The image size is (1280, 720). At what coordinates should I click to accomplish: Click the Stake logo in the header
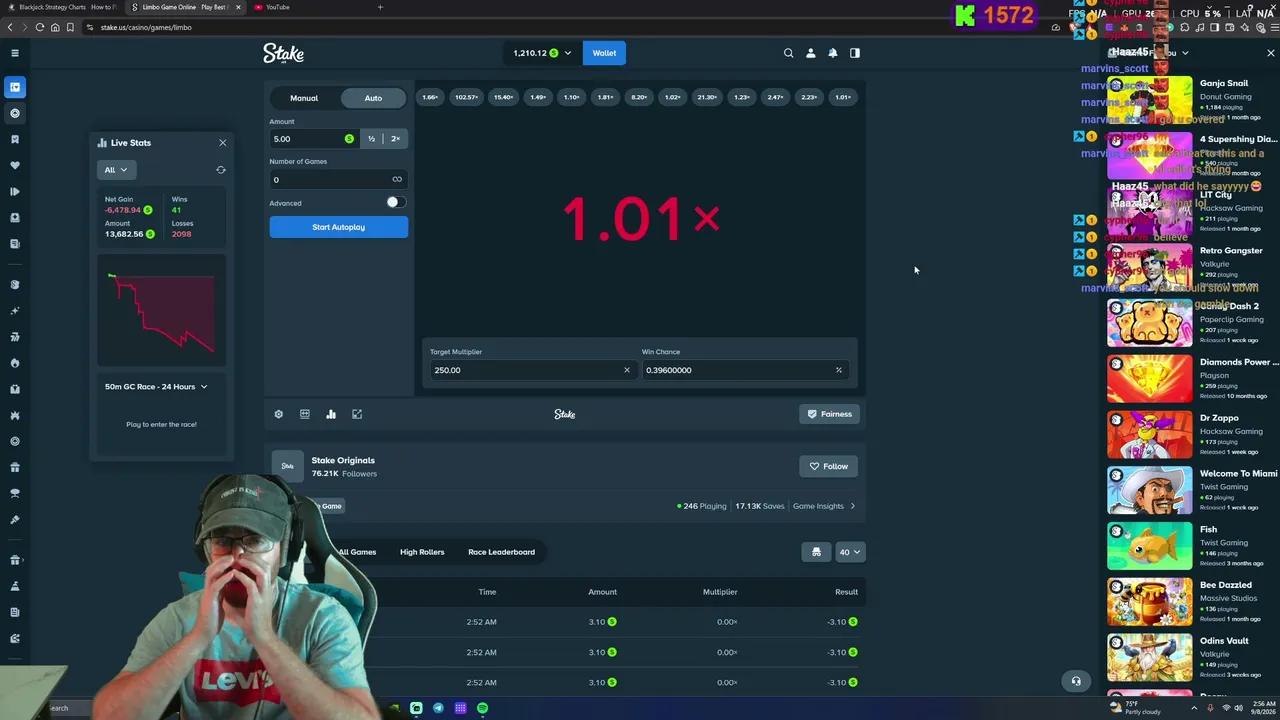click(x=283, y=53)
